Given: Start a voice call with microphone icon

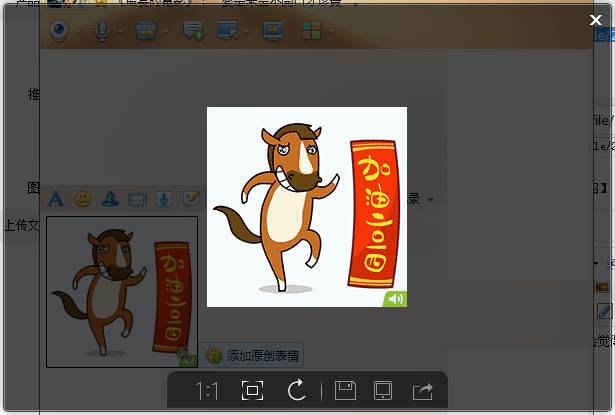Looking at the screenshot, I should click(x=103, y=32).
